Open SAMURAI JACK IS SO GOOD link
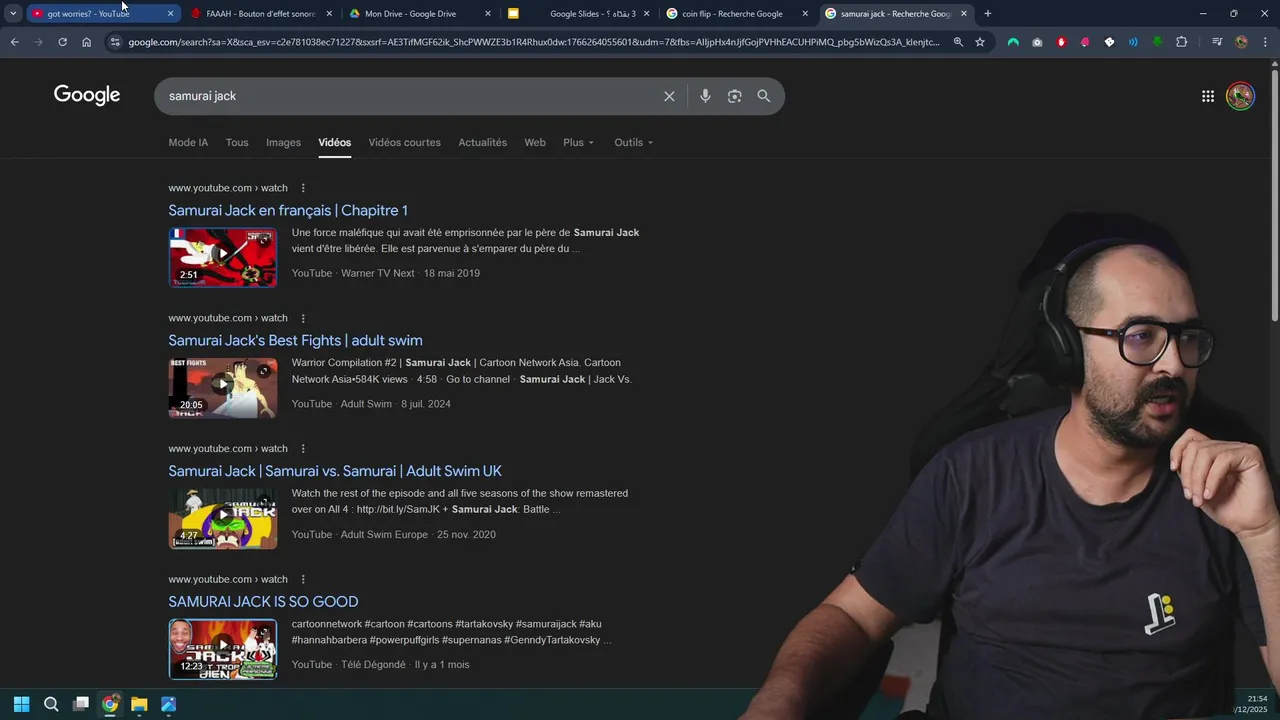The height and width of the screenshot is (720, 1280). (263, 601)
